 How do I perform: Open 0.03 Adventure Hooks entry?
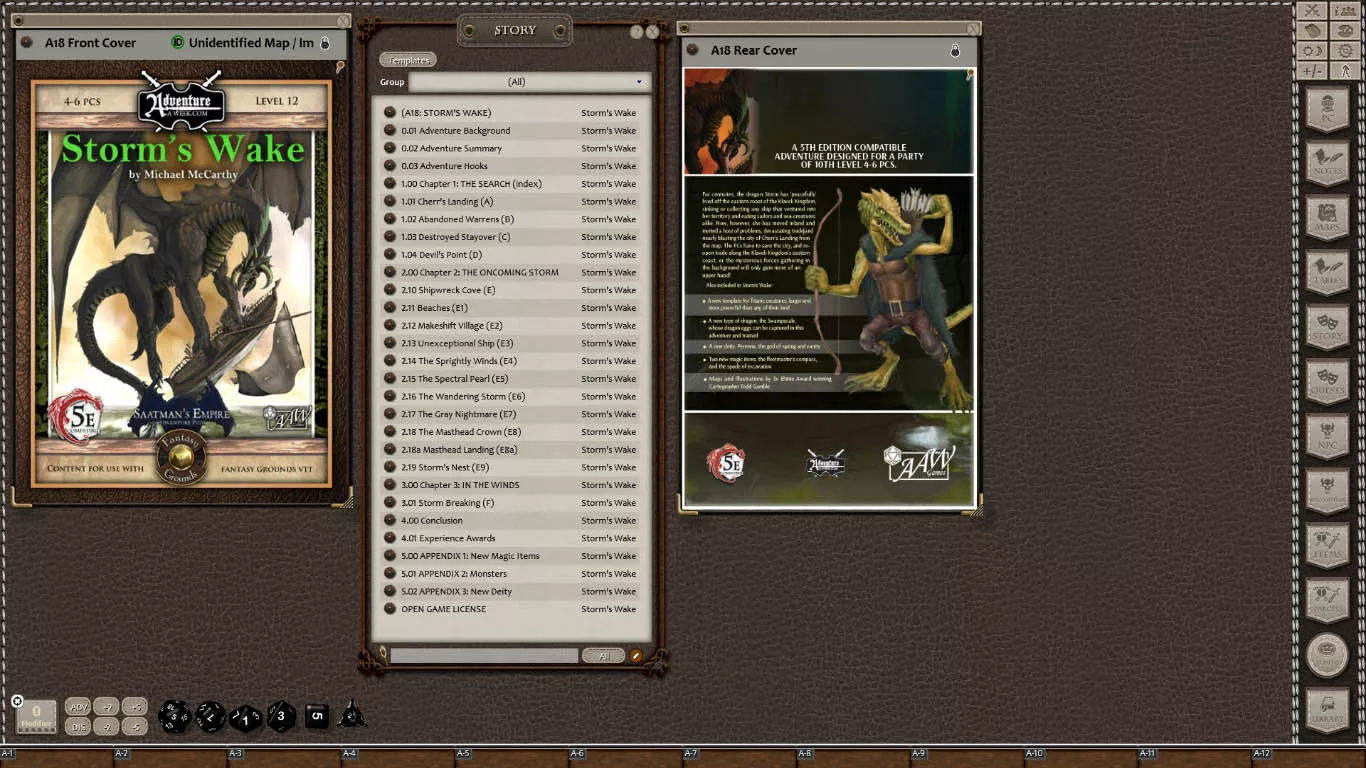[x=511, y=166]
